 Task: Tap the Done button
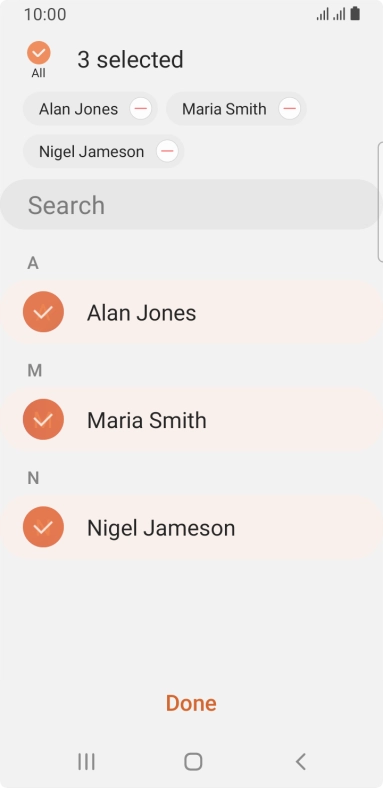[x=191, y=703]
